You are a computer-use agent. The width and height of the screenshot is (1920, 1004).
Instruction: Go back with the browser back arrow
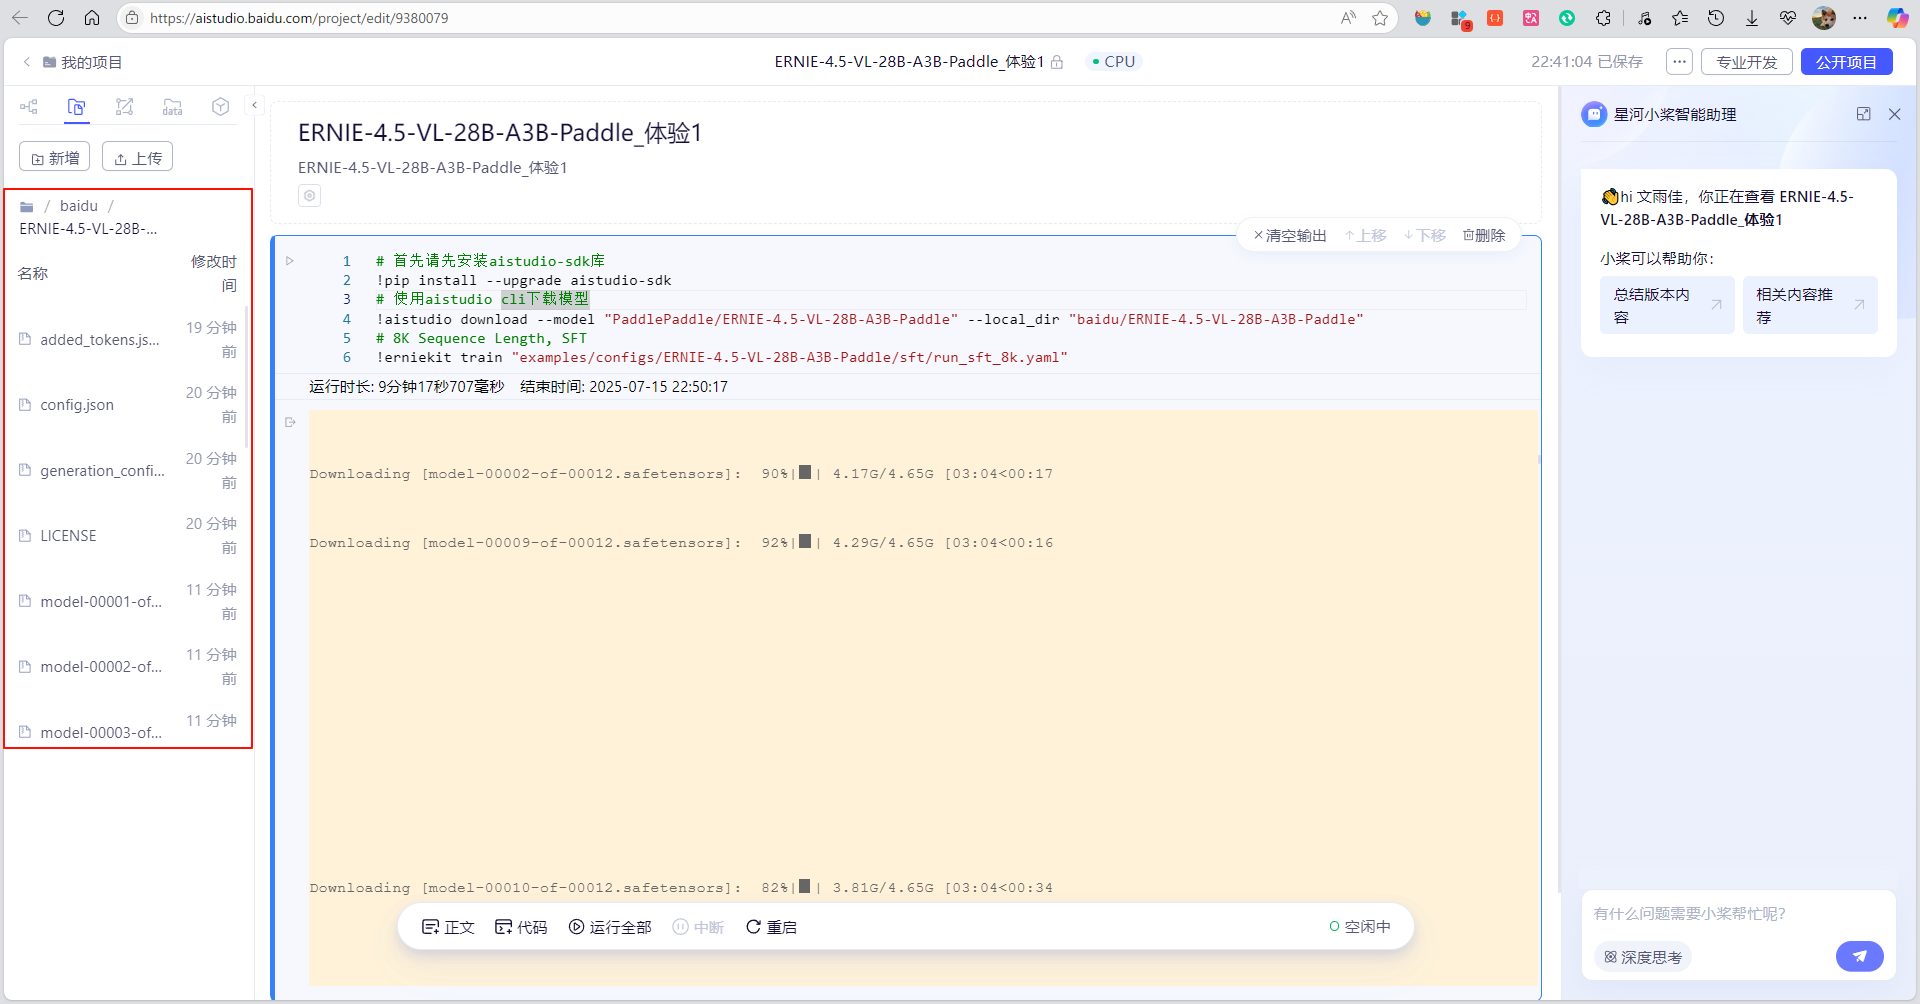(20, 18)
